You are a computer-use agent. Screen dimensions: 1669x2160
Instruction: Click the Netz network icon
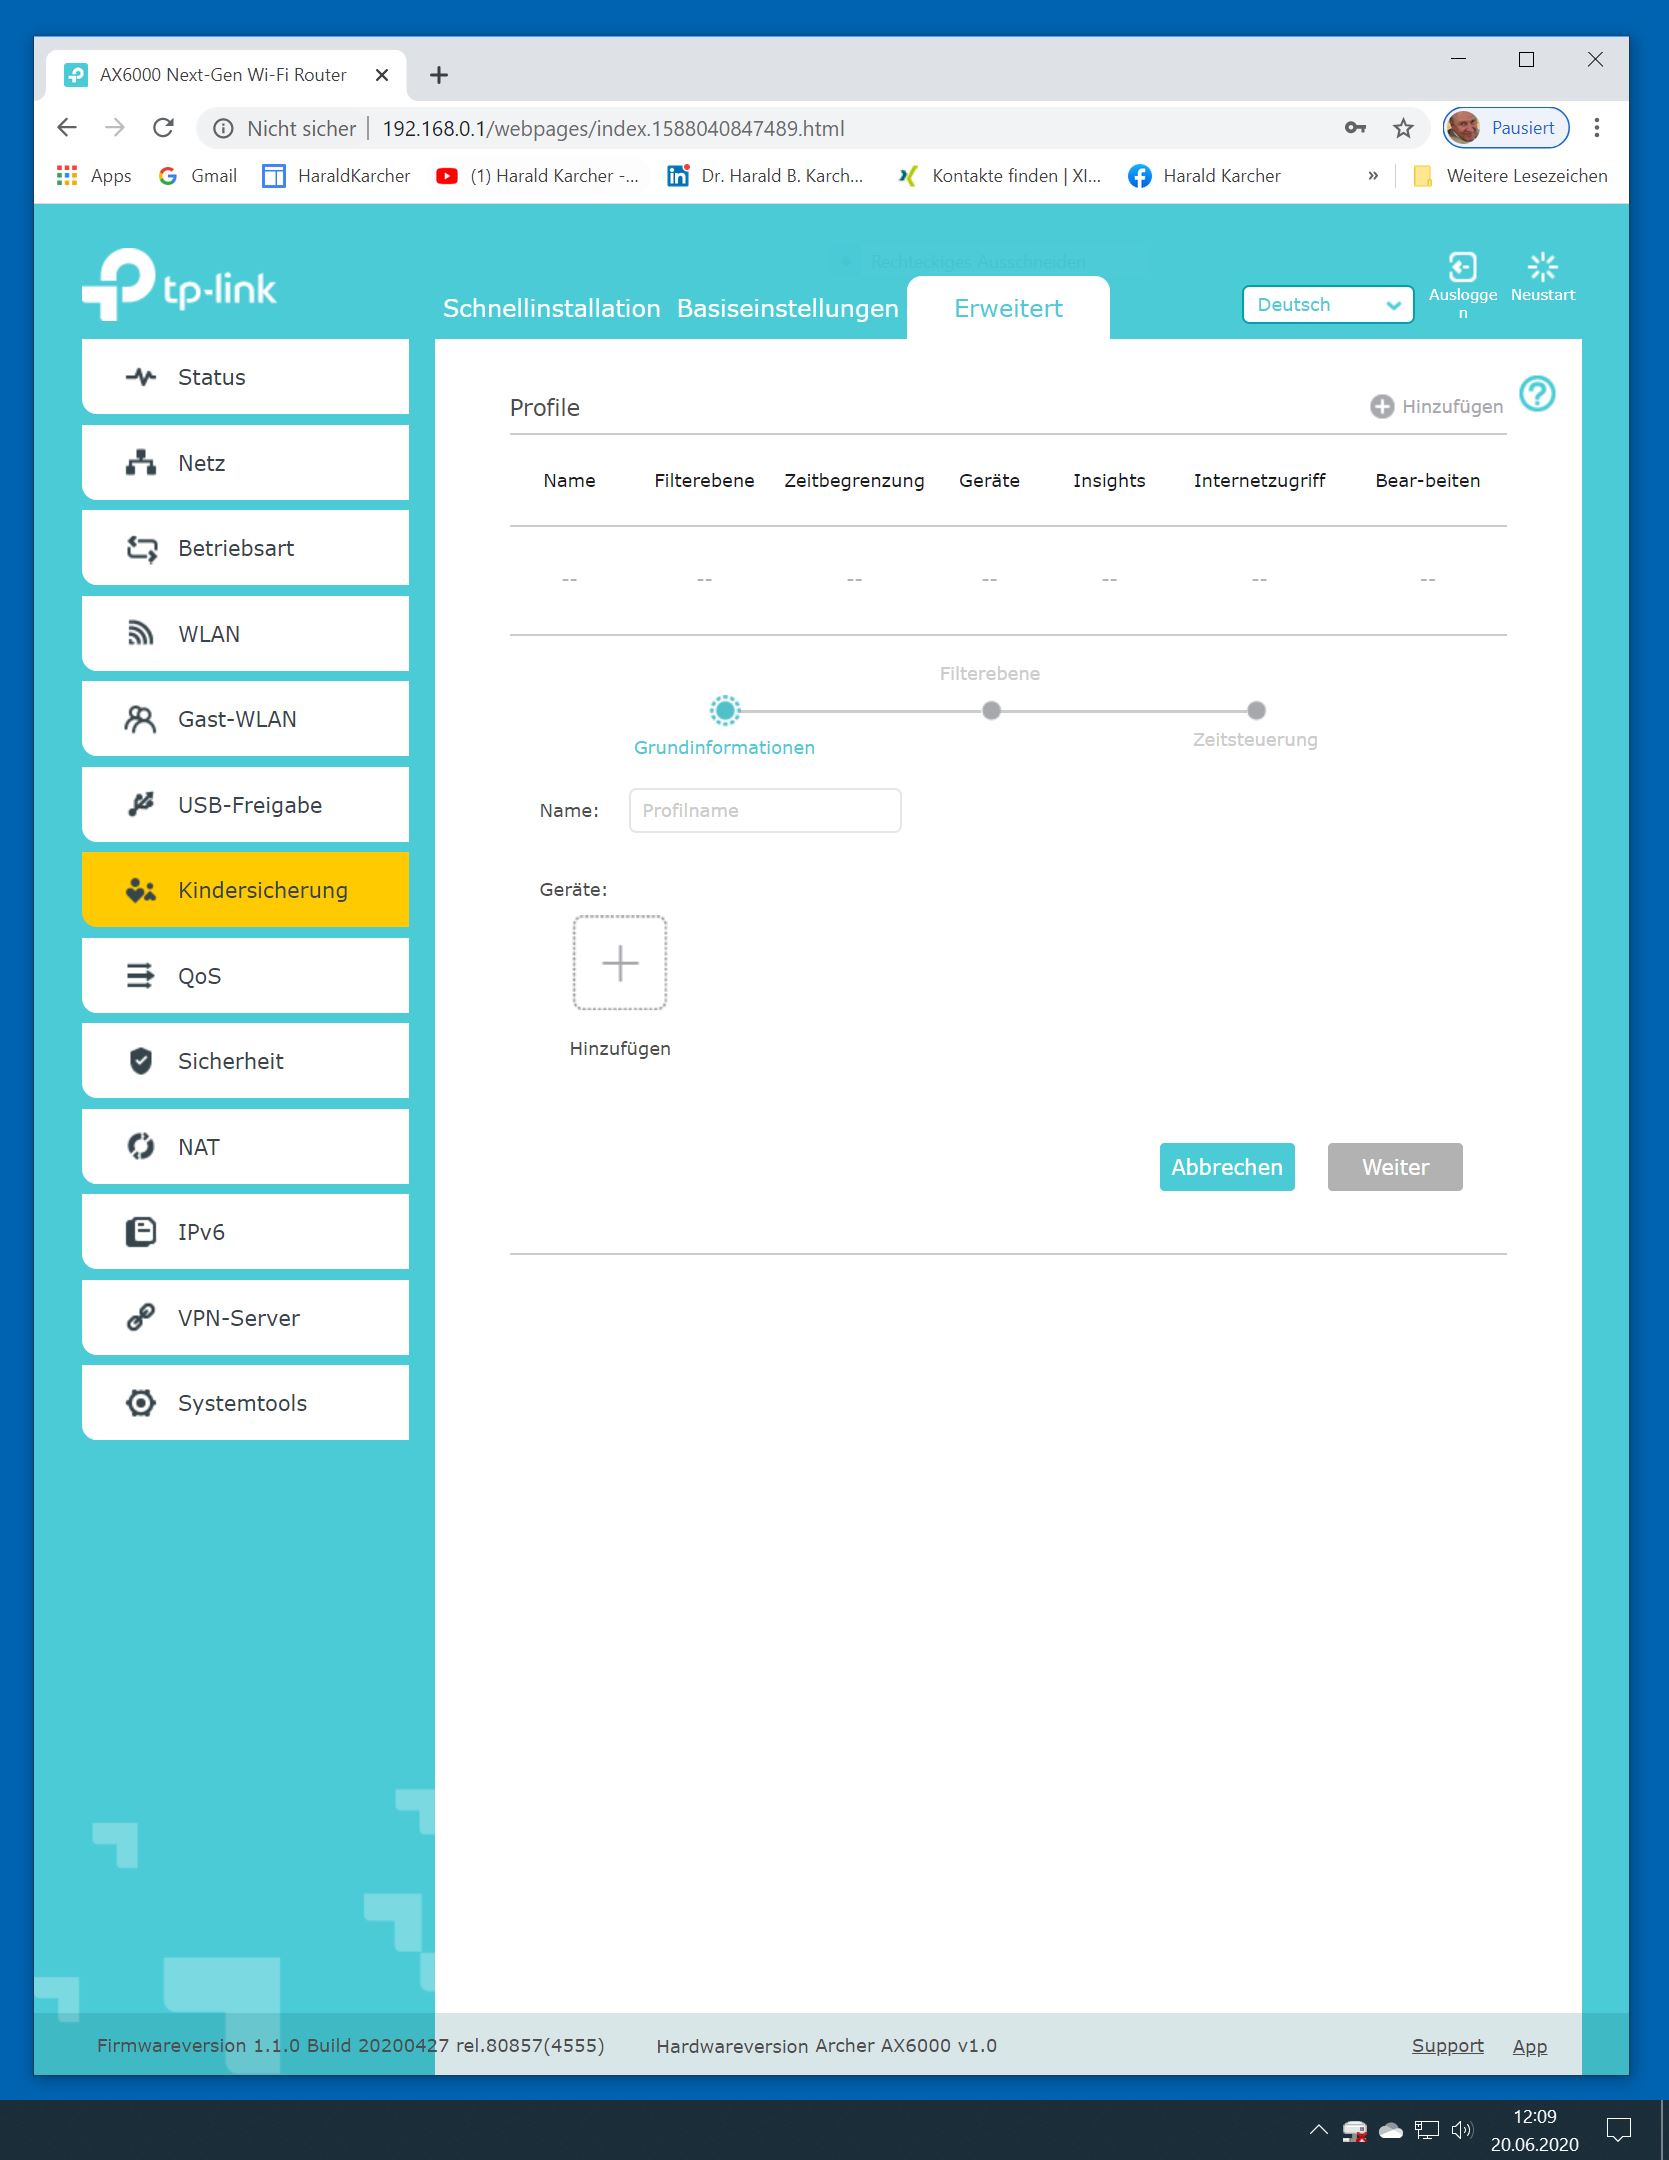(x=141, y=463)
